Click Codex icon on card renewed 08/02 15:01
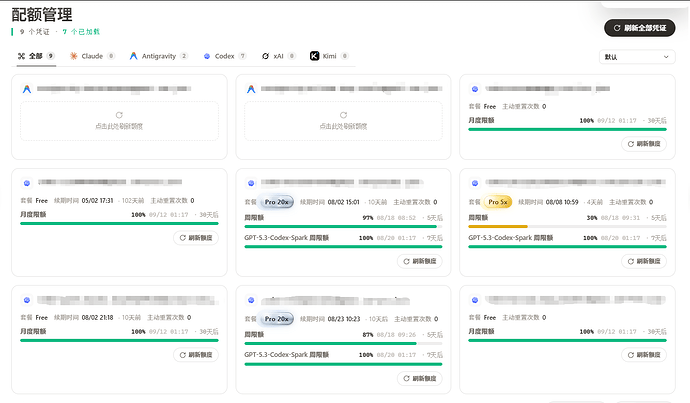 coord(251,183)
